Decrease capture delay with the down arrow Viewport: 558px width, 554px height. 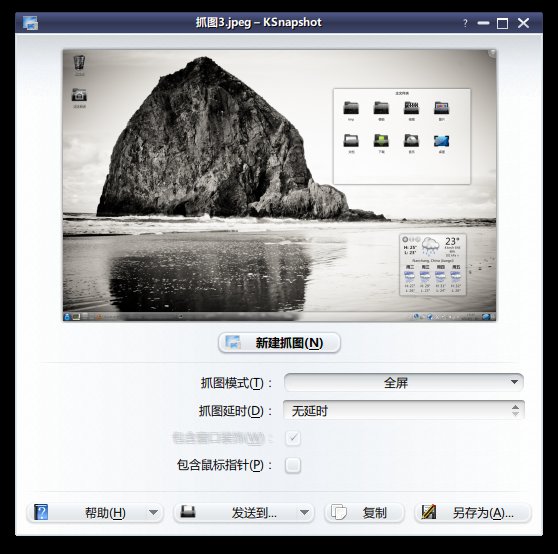pyautogui.click(x=515, y=414)
